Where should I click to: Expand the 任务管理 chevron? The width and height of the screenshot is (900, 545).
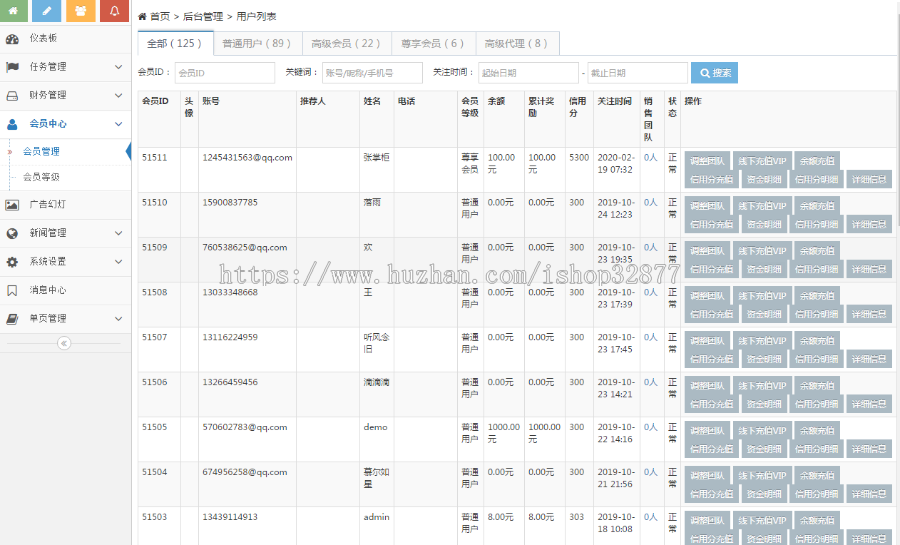(118, 67)
